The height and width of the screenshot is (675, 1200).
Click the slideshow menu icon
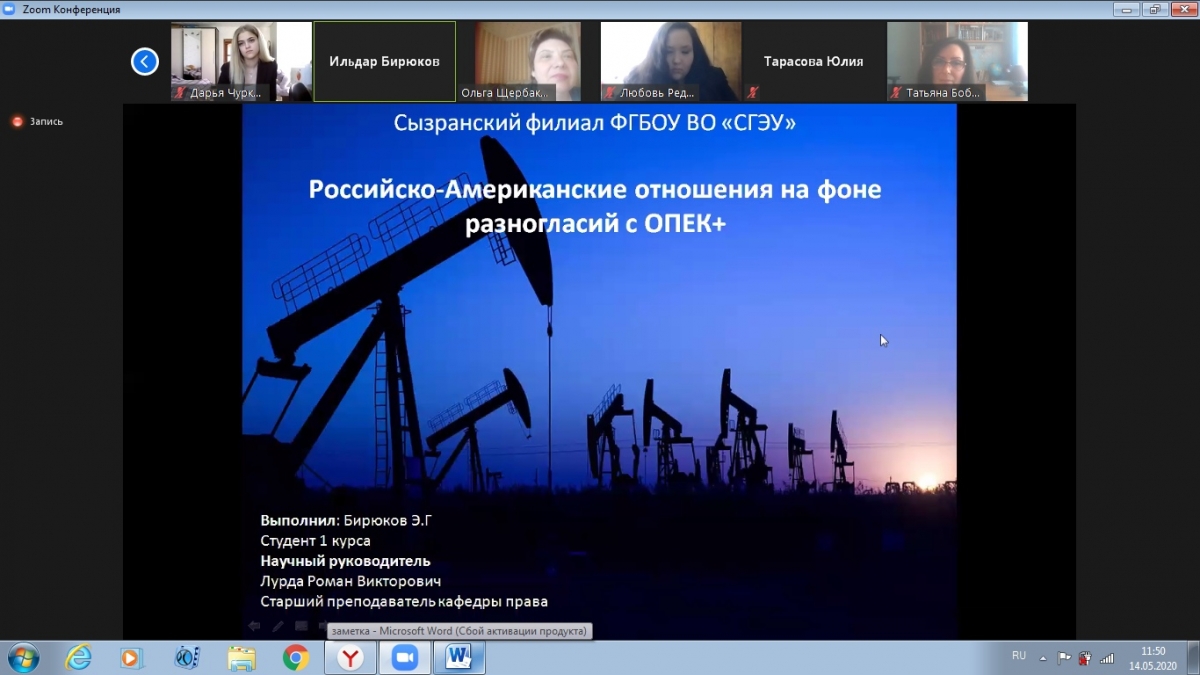point(301,626)
